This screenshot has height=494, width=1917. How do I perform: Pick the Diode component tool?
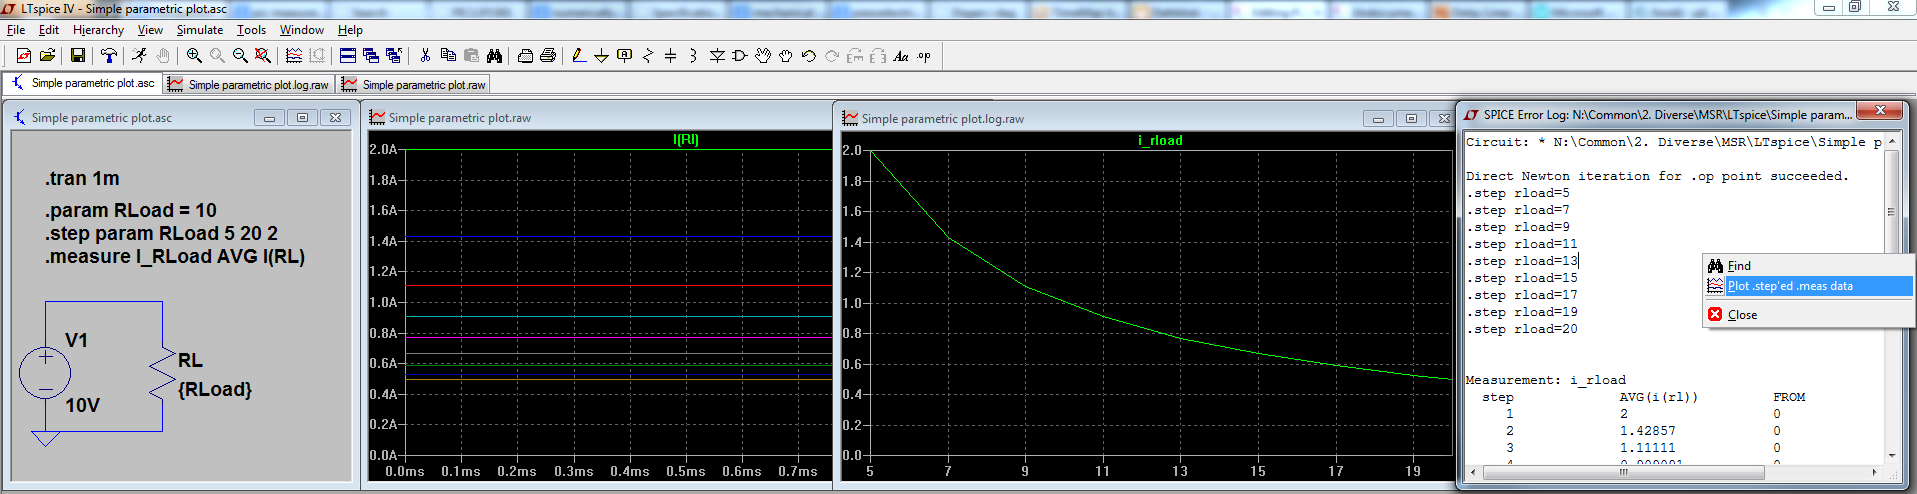pos(717,56)
